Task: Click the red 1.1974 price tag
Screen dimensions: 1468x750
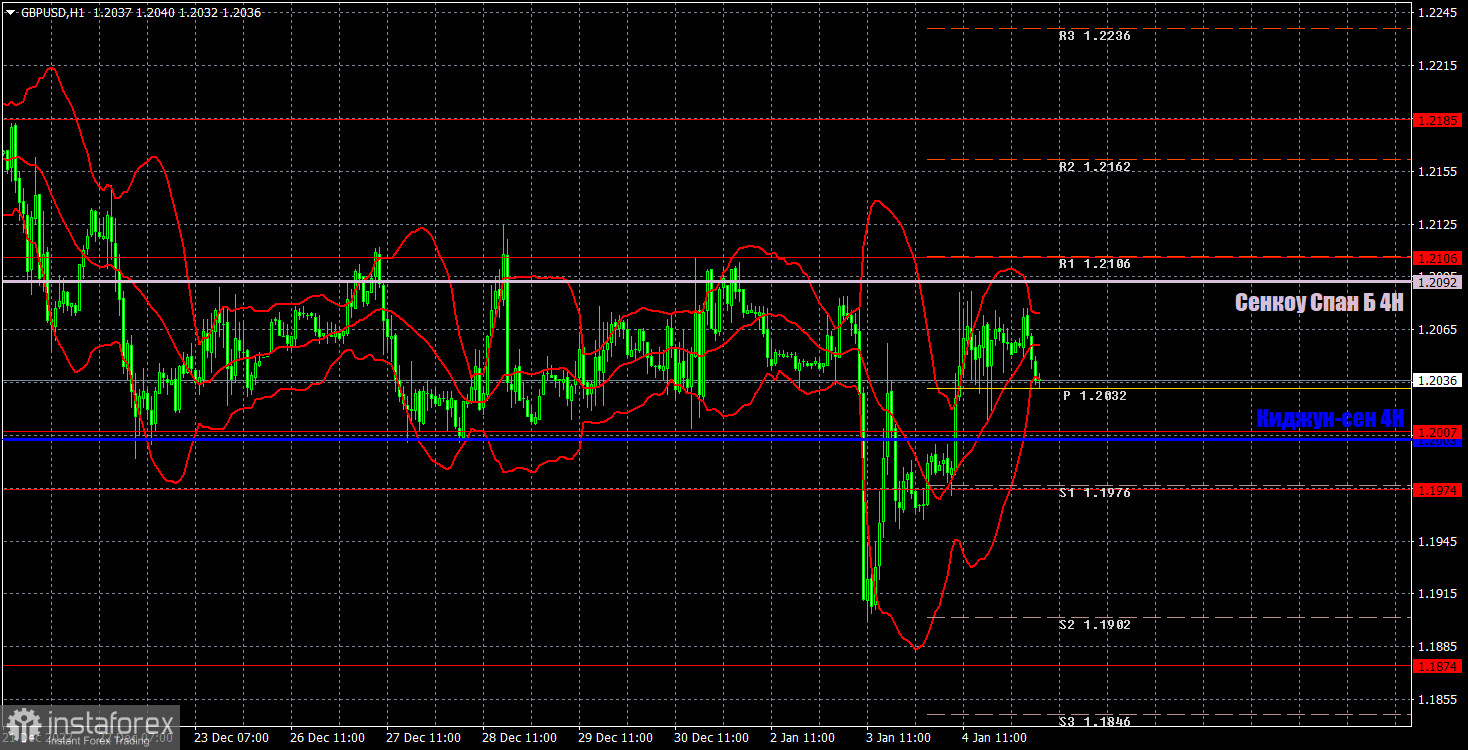Action: 1438,490
